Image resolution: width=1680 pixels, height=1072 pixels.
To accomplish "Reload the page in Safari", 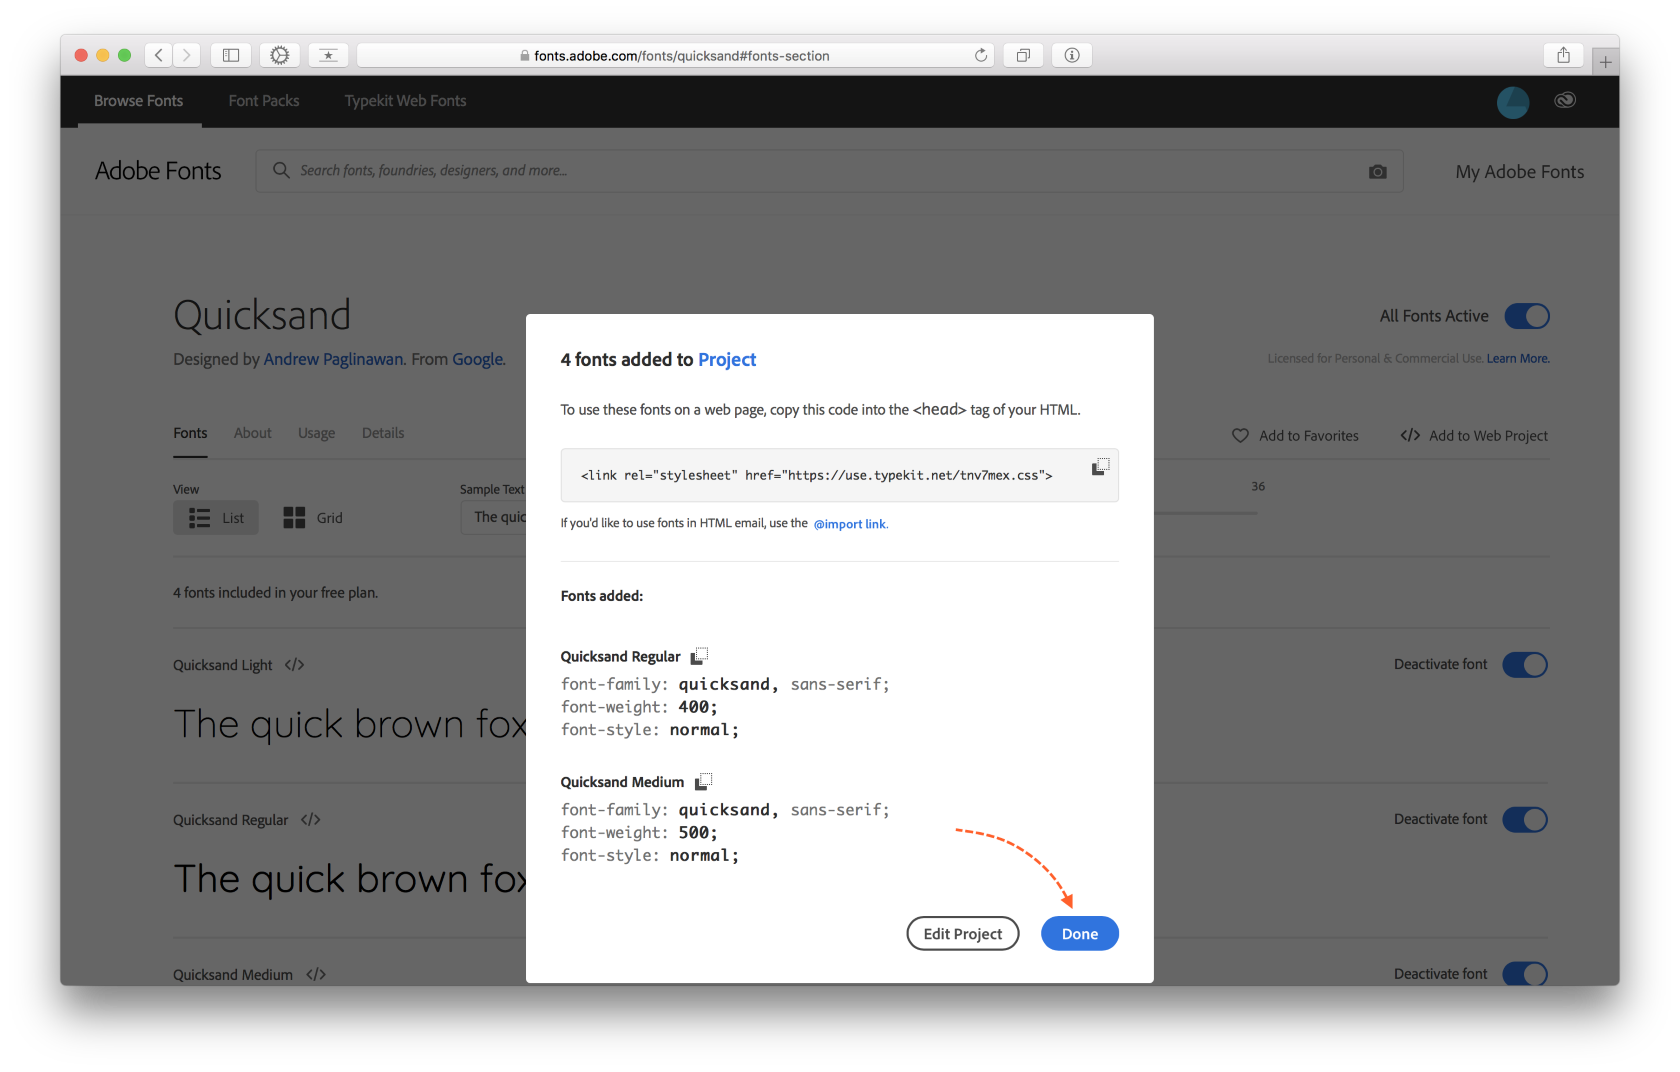I will click(x=981, y=55).
